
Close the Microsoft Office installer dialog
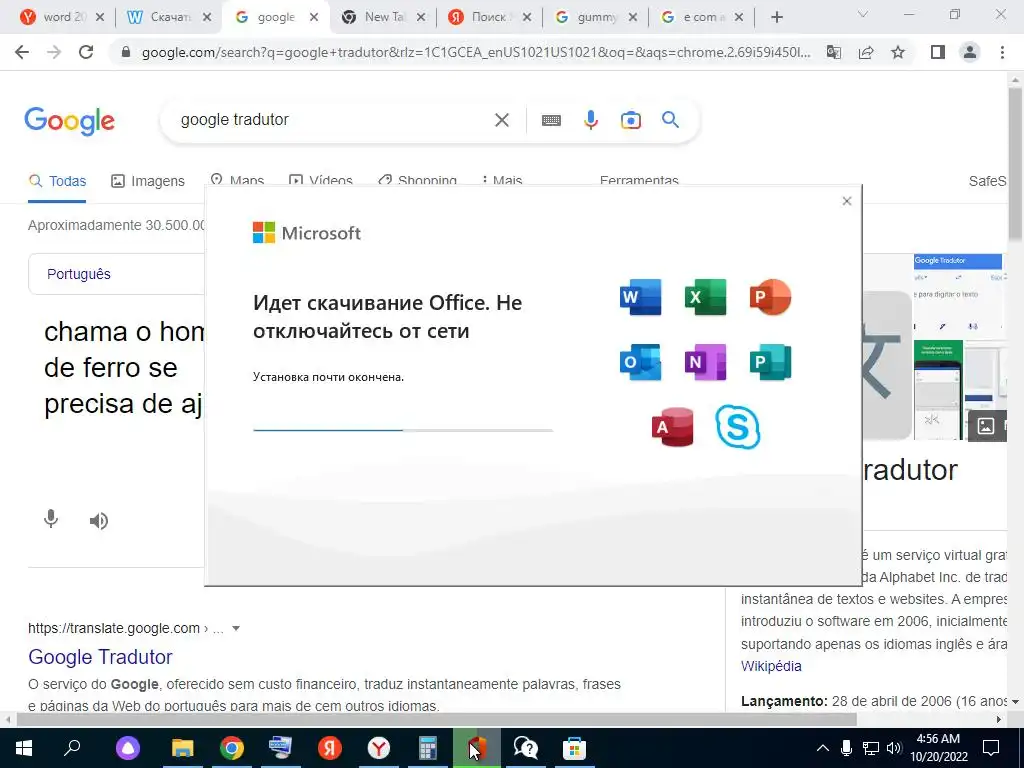(x=847, y=201)
